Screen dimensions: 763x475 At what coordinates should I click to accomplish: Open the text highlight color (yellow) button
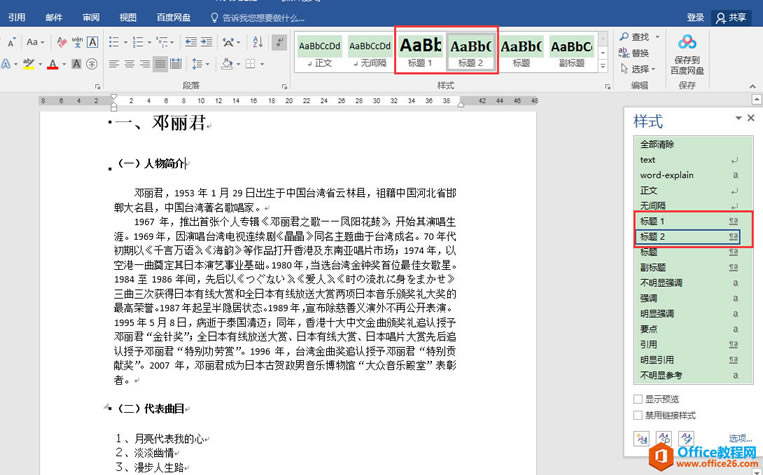[29, 64]
